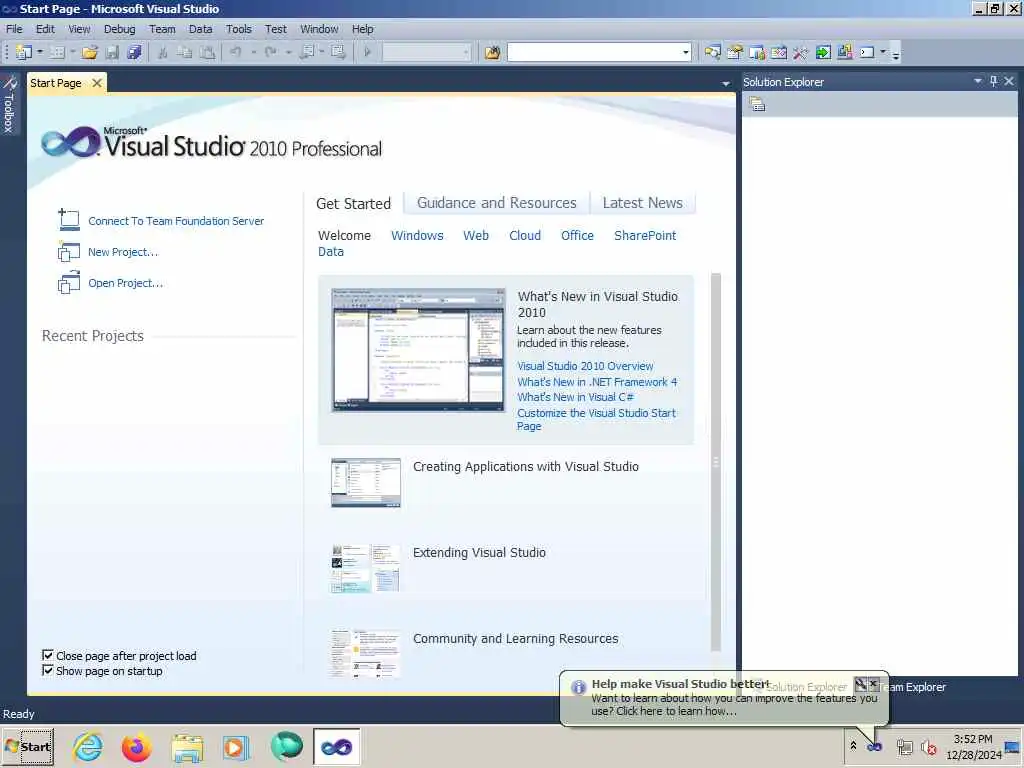This screenshot has height=768, width=1024.
Task: Select the SharePoint sub-tab
Action: [x=645, y=236]
